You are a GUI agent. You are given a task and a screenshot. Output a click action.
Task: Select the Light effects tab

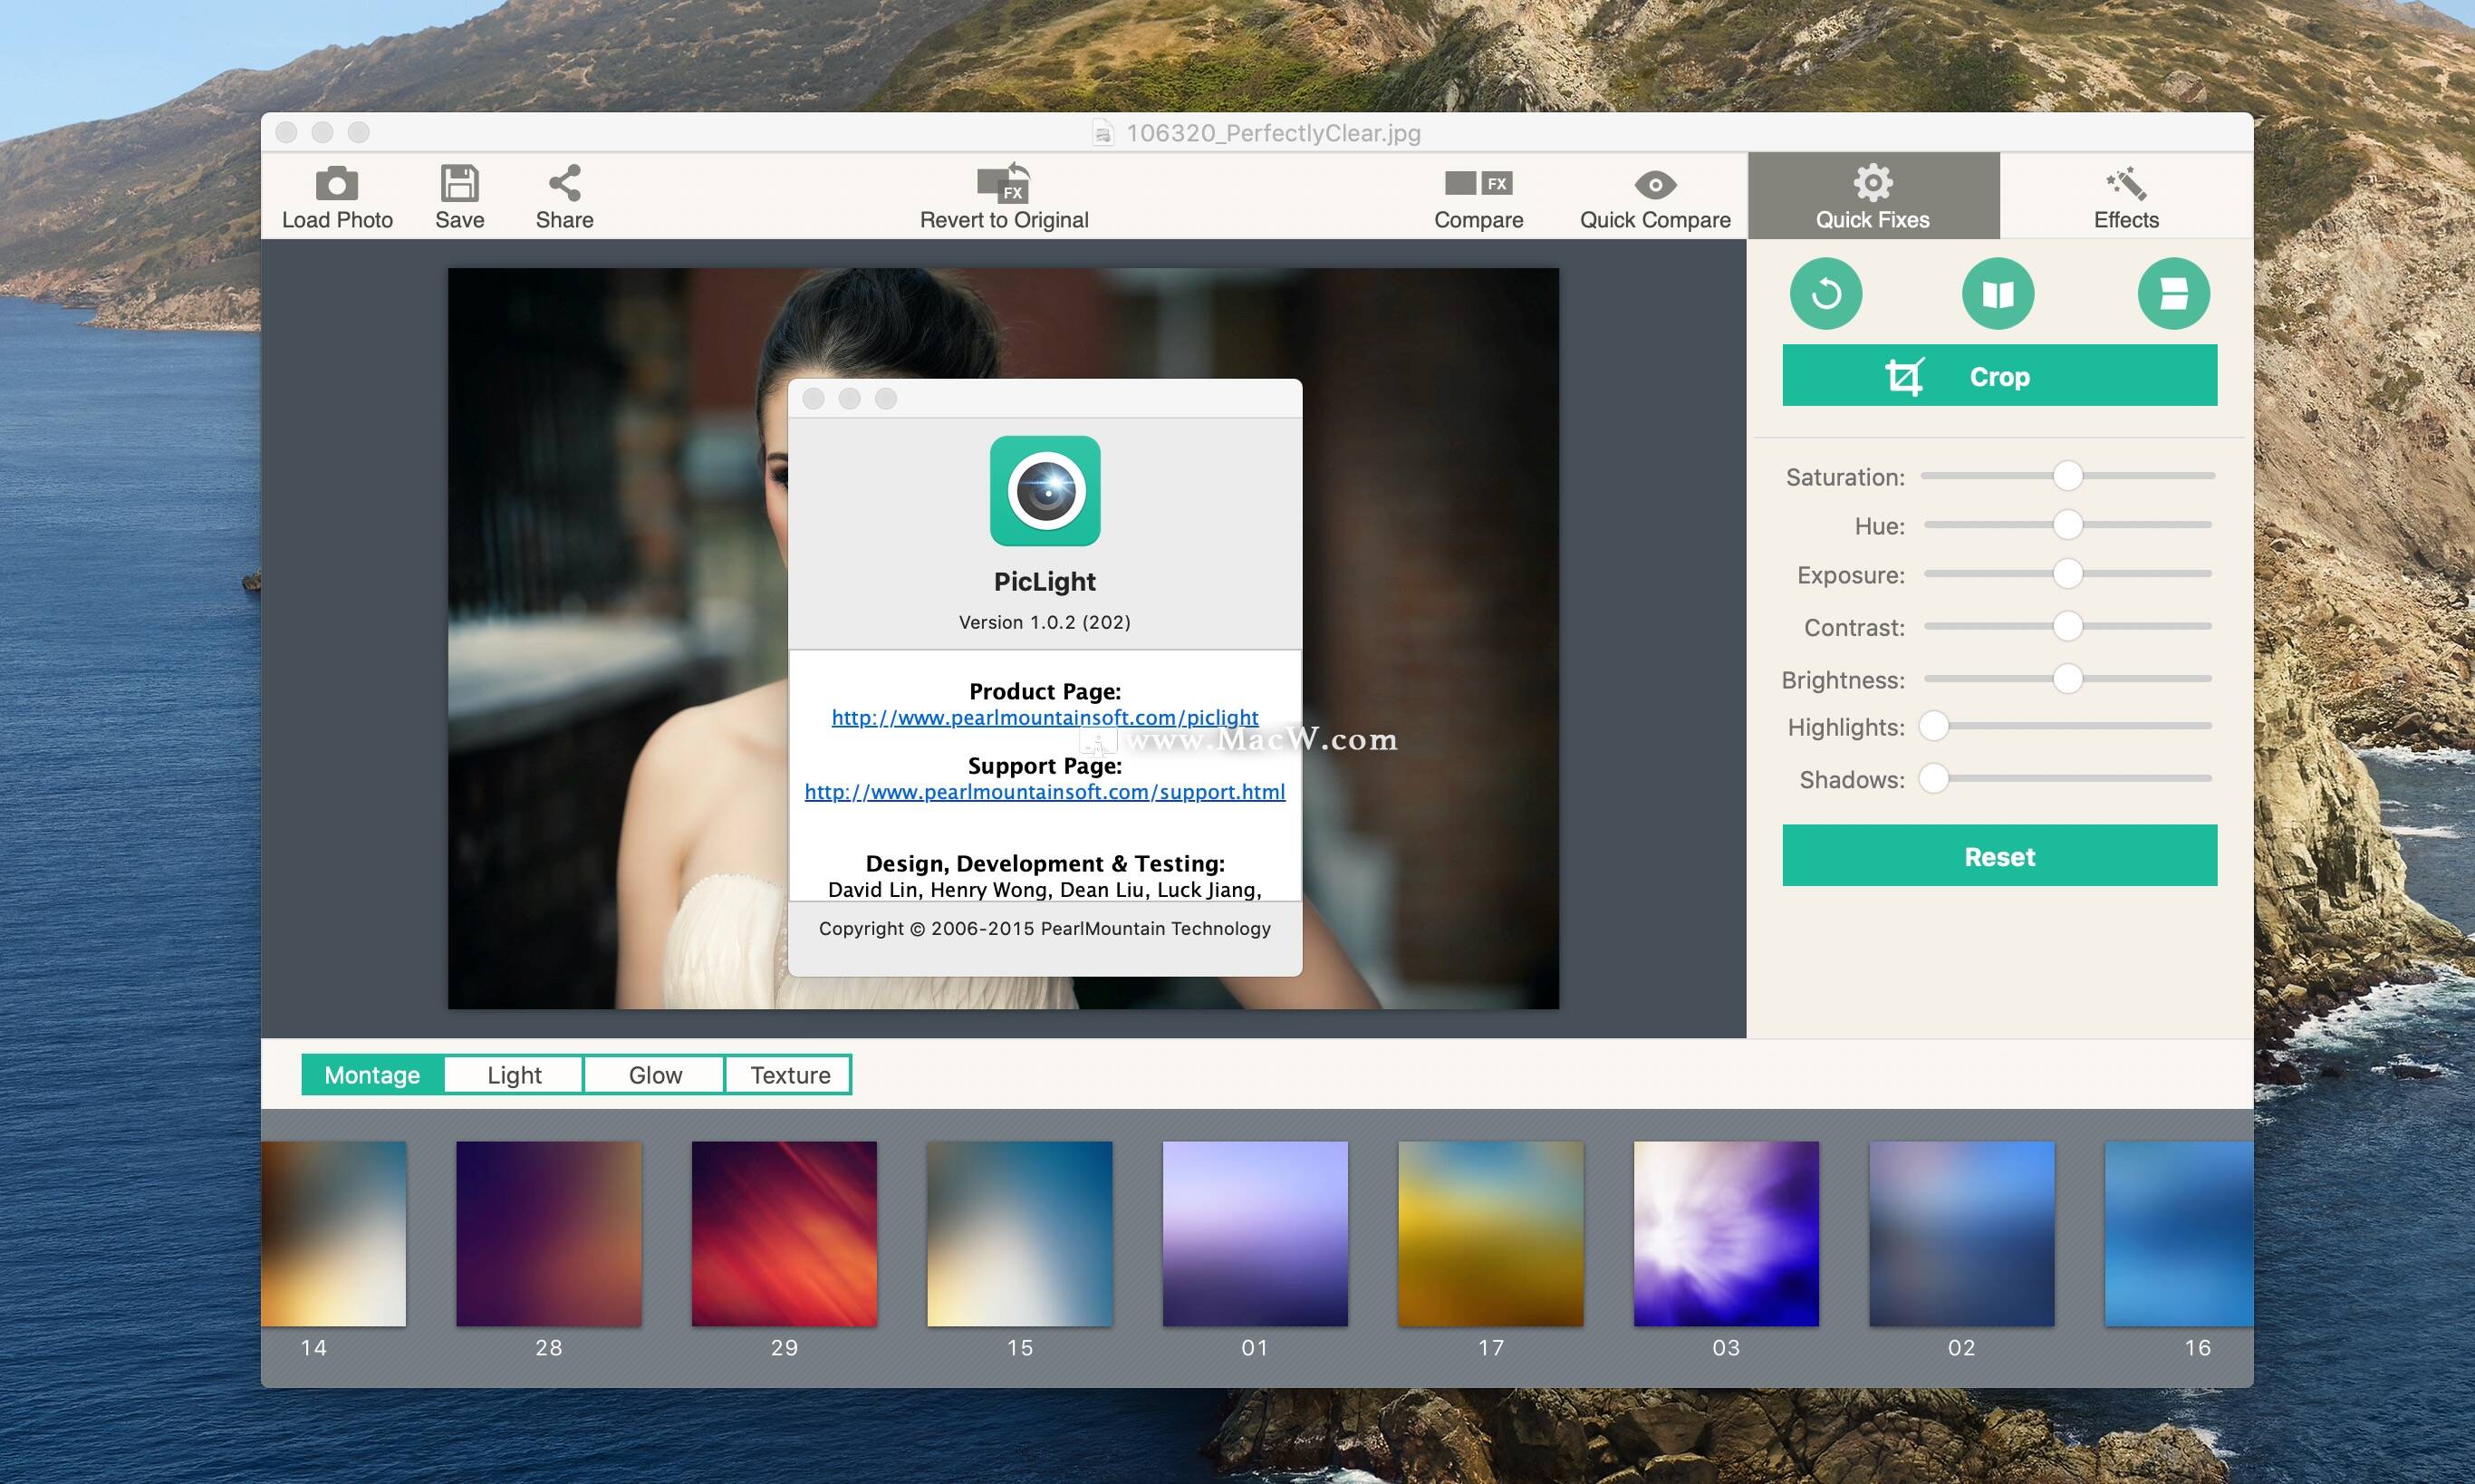point(514,1075)
